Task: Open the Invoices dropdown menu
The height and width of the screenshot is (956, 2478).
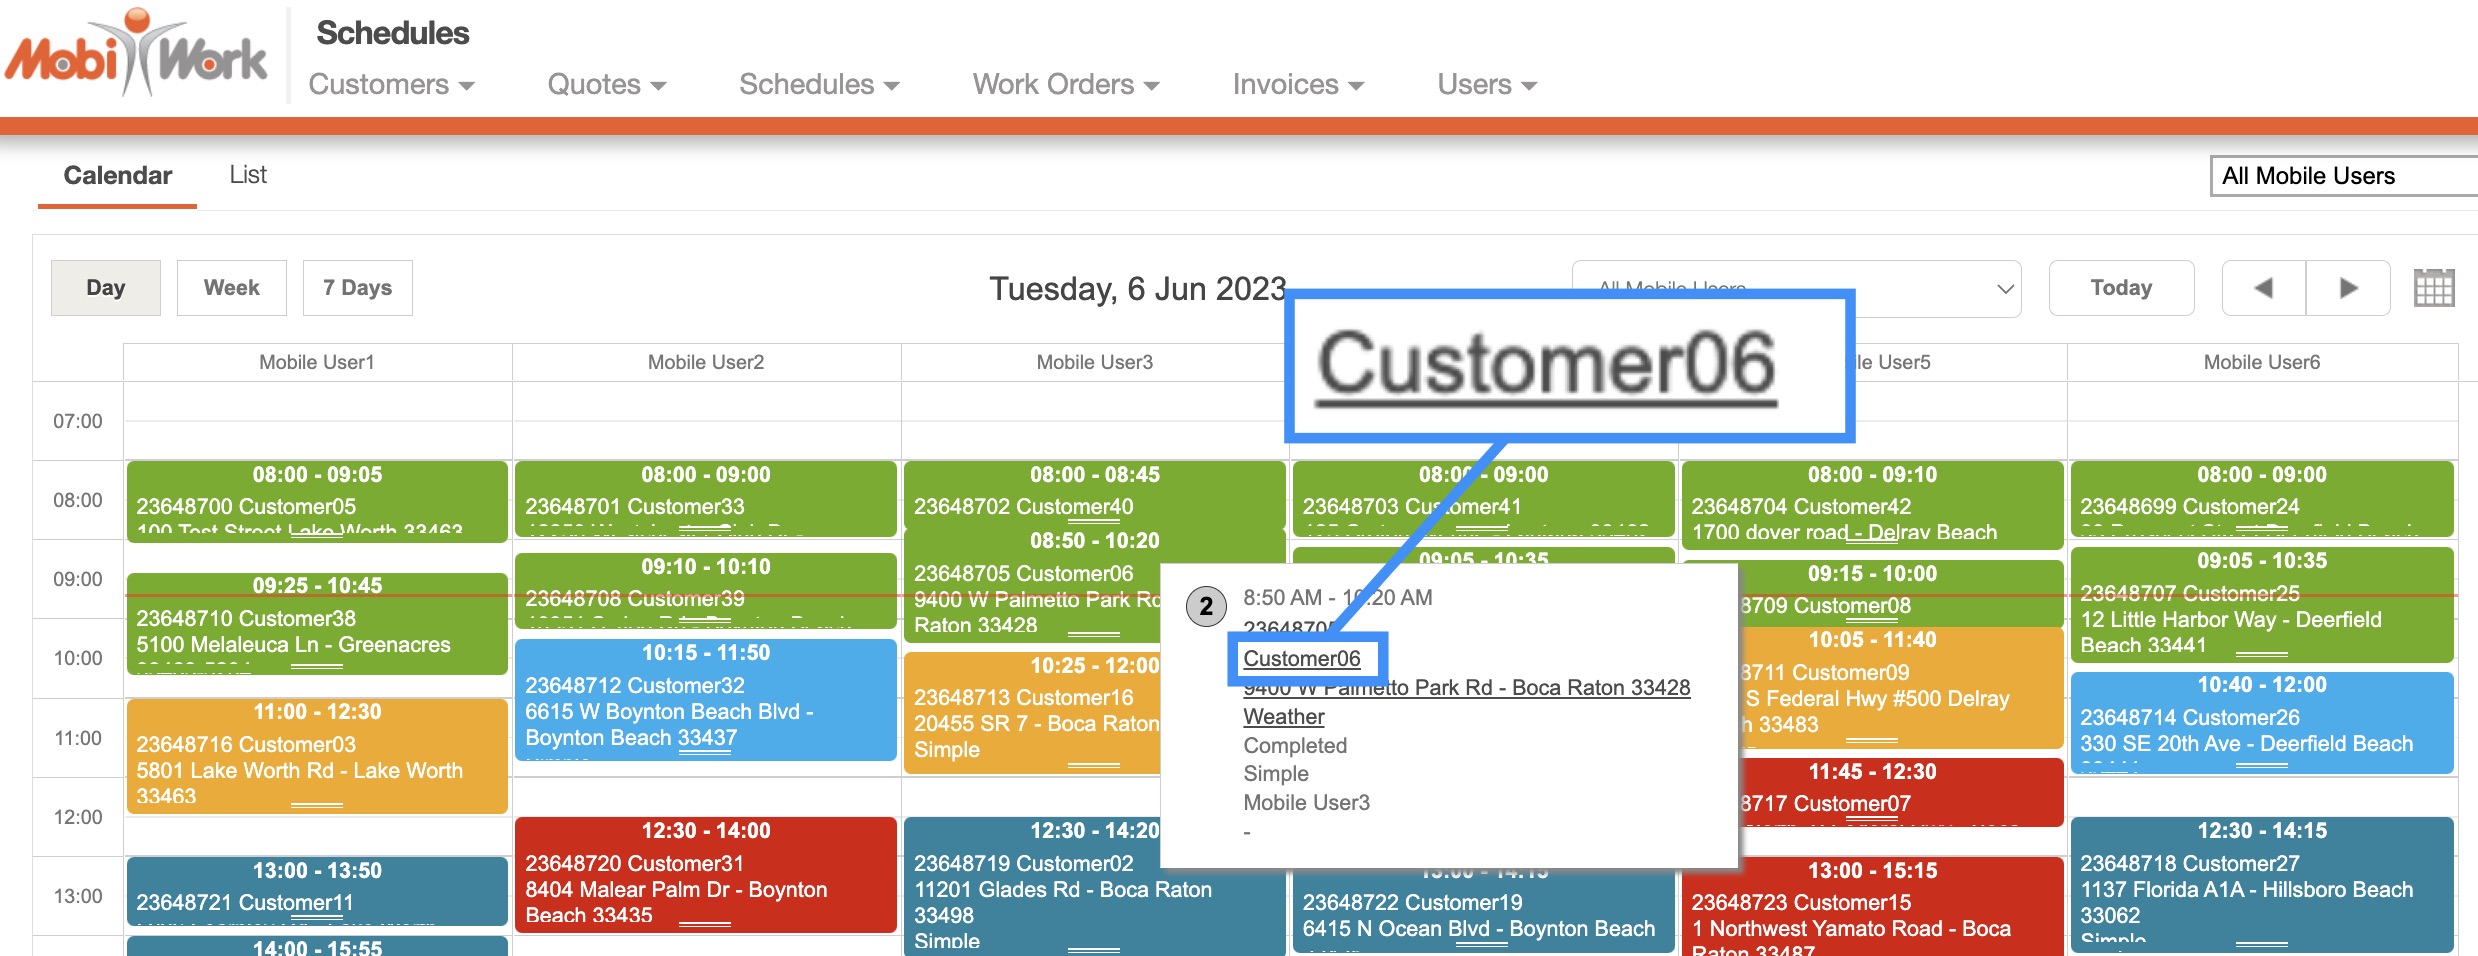Action: click(x=1297, y=85)
